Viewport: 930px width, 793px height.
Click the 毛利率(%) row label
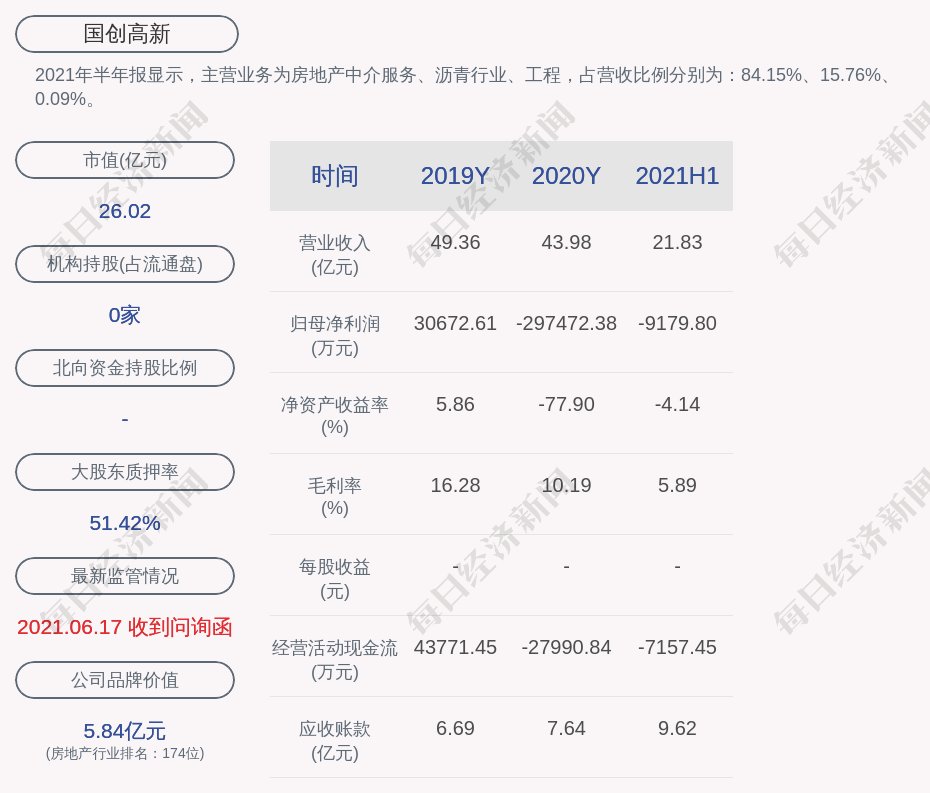pos(335,497)
